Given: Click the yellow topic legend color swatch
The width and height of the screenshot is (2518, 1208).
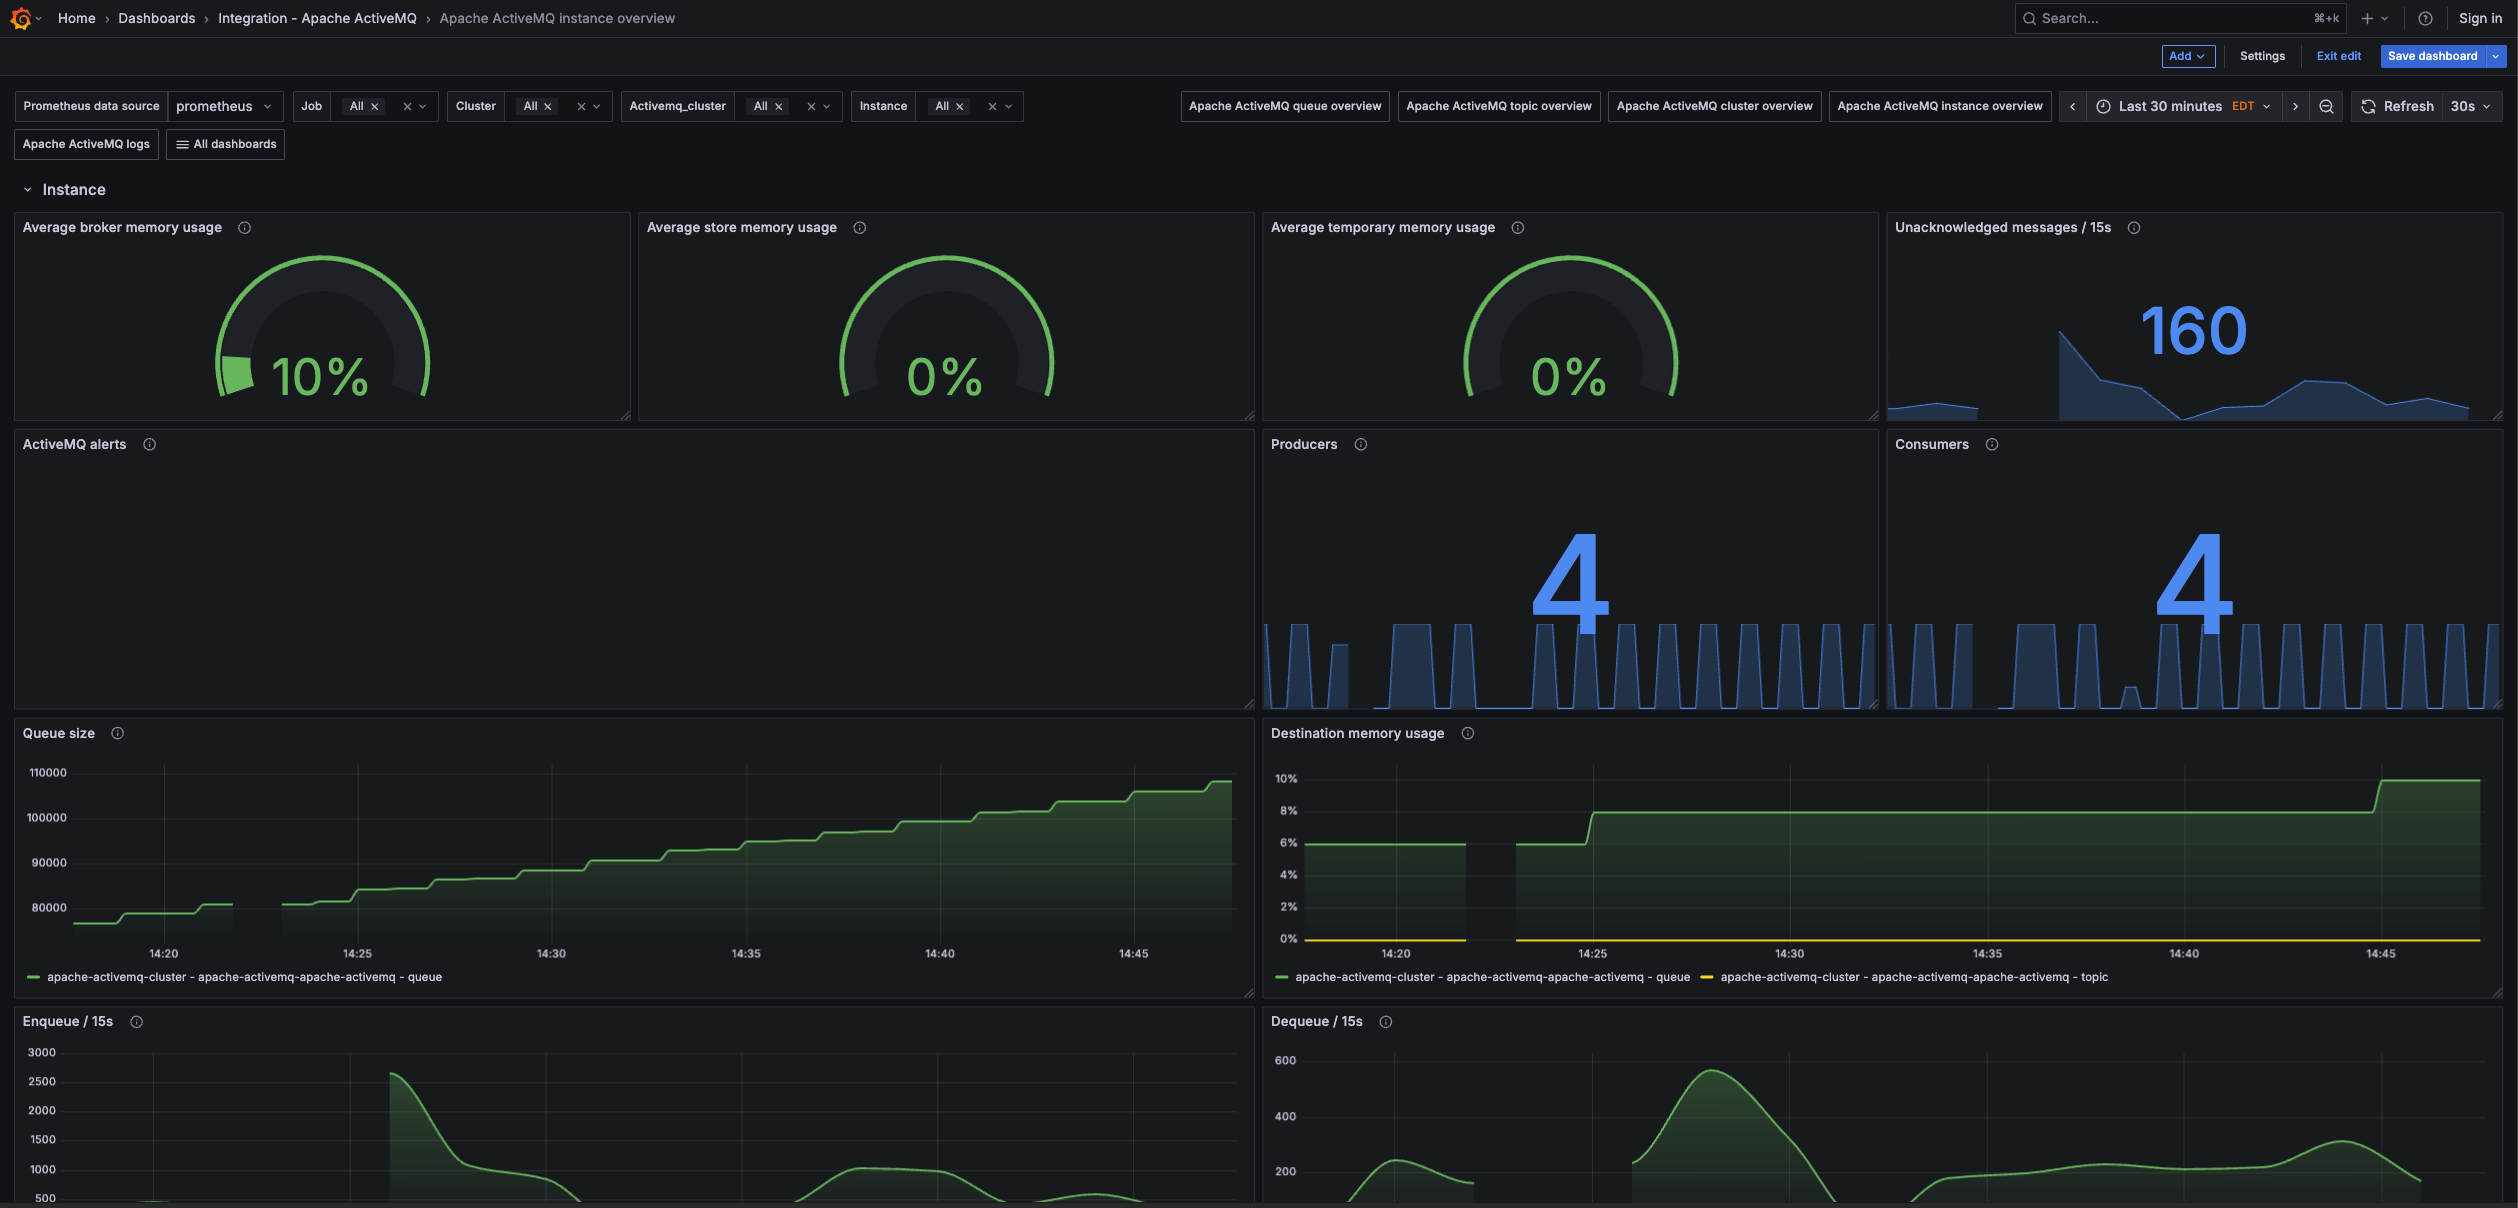Looking at the screenshot, I should (x=1706, y=977).
